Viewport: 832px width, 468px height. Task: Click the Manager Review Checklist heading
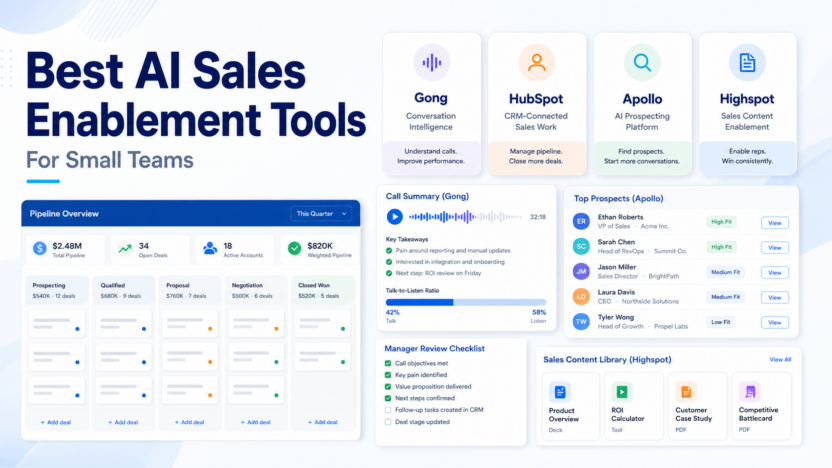pos(434,349)
